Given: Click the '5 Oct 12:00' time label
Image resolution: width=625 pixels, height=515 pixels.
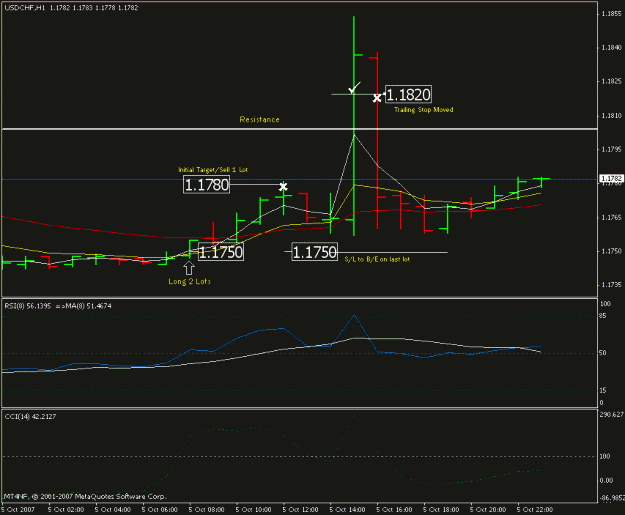Looking at the screenshot, I should pos(301,510).
